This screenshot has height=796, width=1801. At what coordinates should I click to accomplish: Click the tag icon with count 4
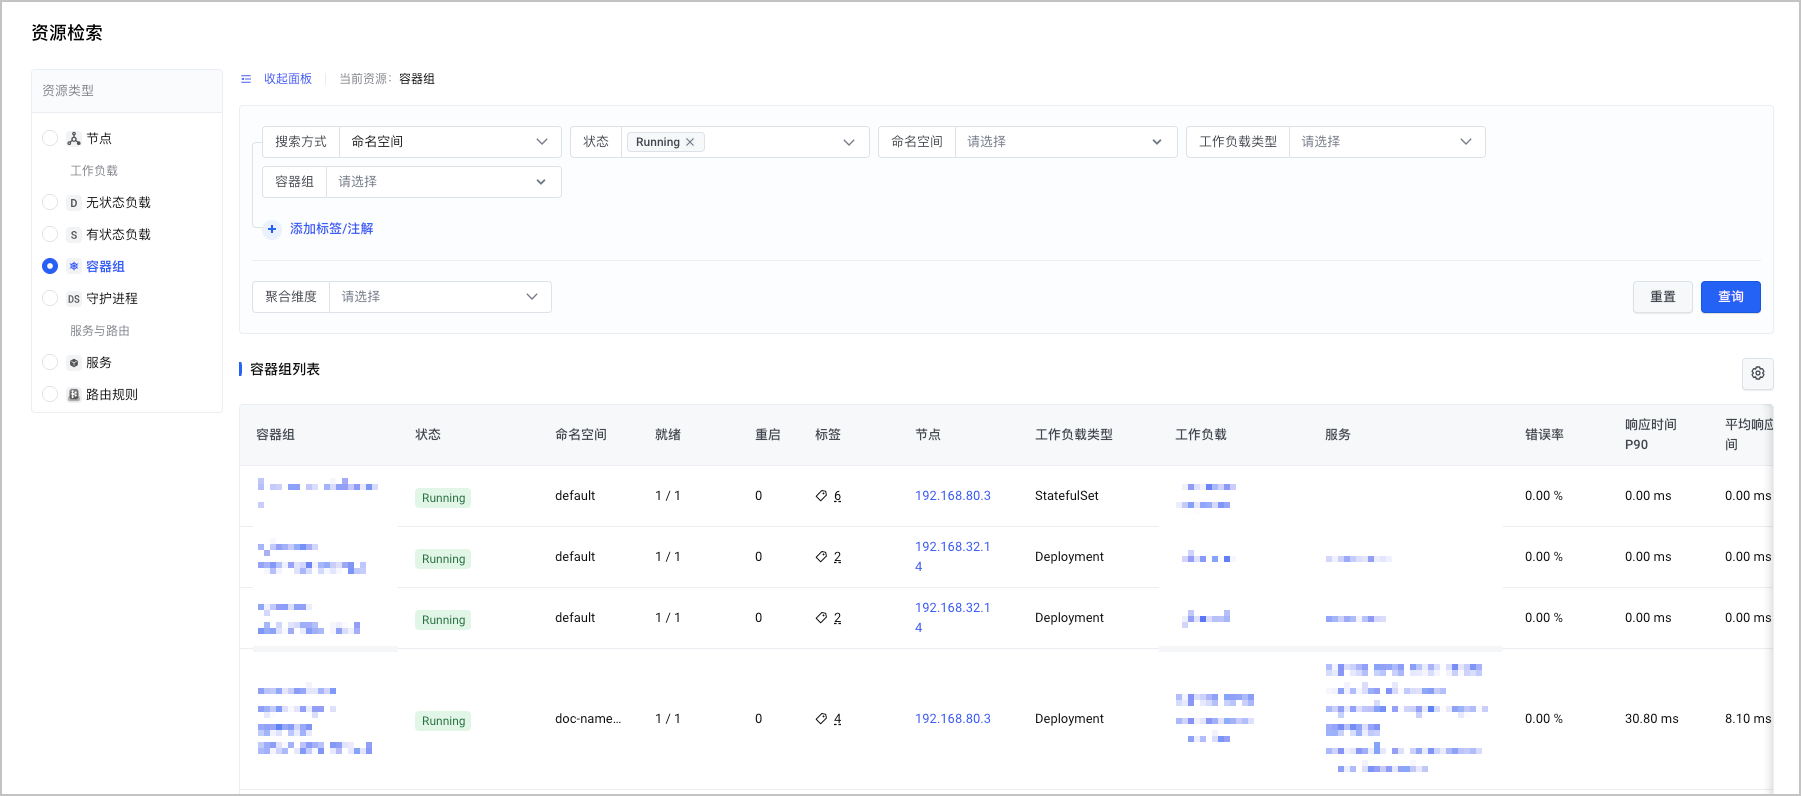click(821, 719)
